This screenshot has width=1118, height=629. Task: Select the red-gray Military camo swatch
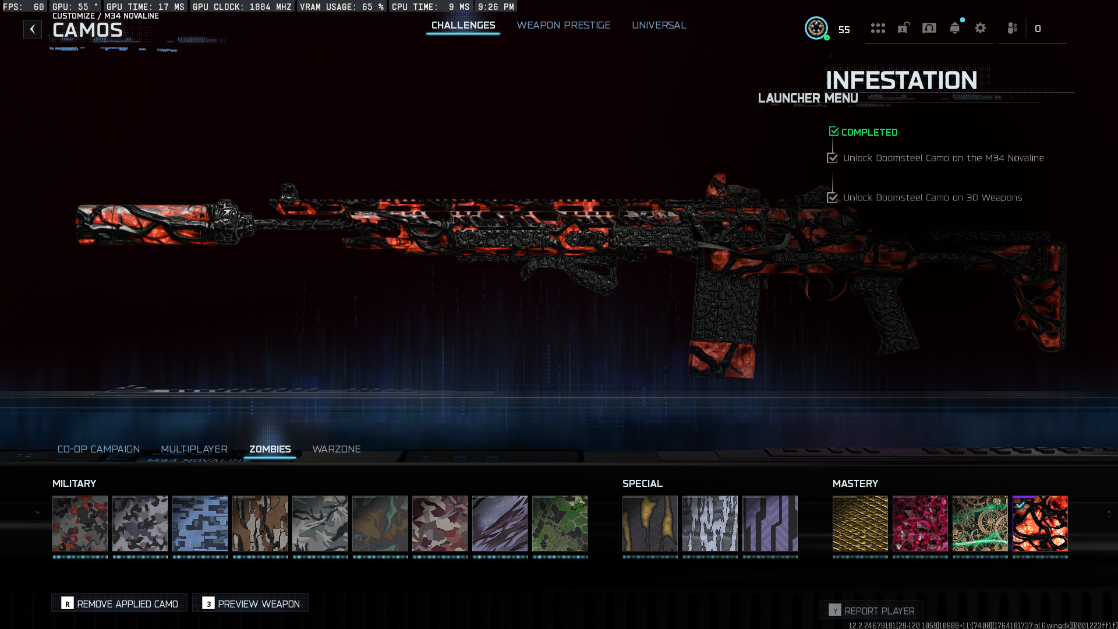click(80, 524)
